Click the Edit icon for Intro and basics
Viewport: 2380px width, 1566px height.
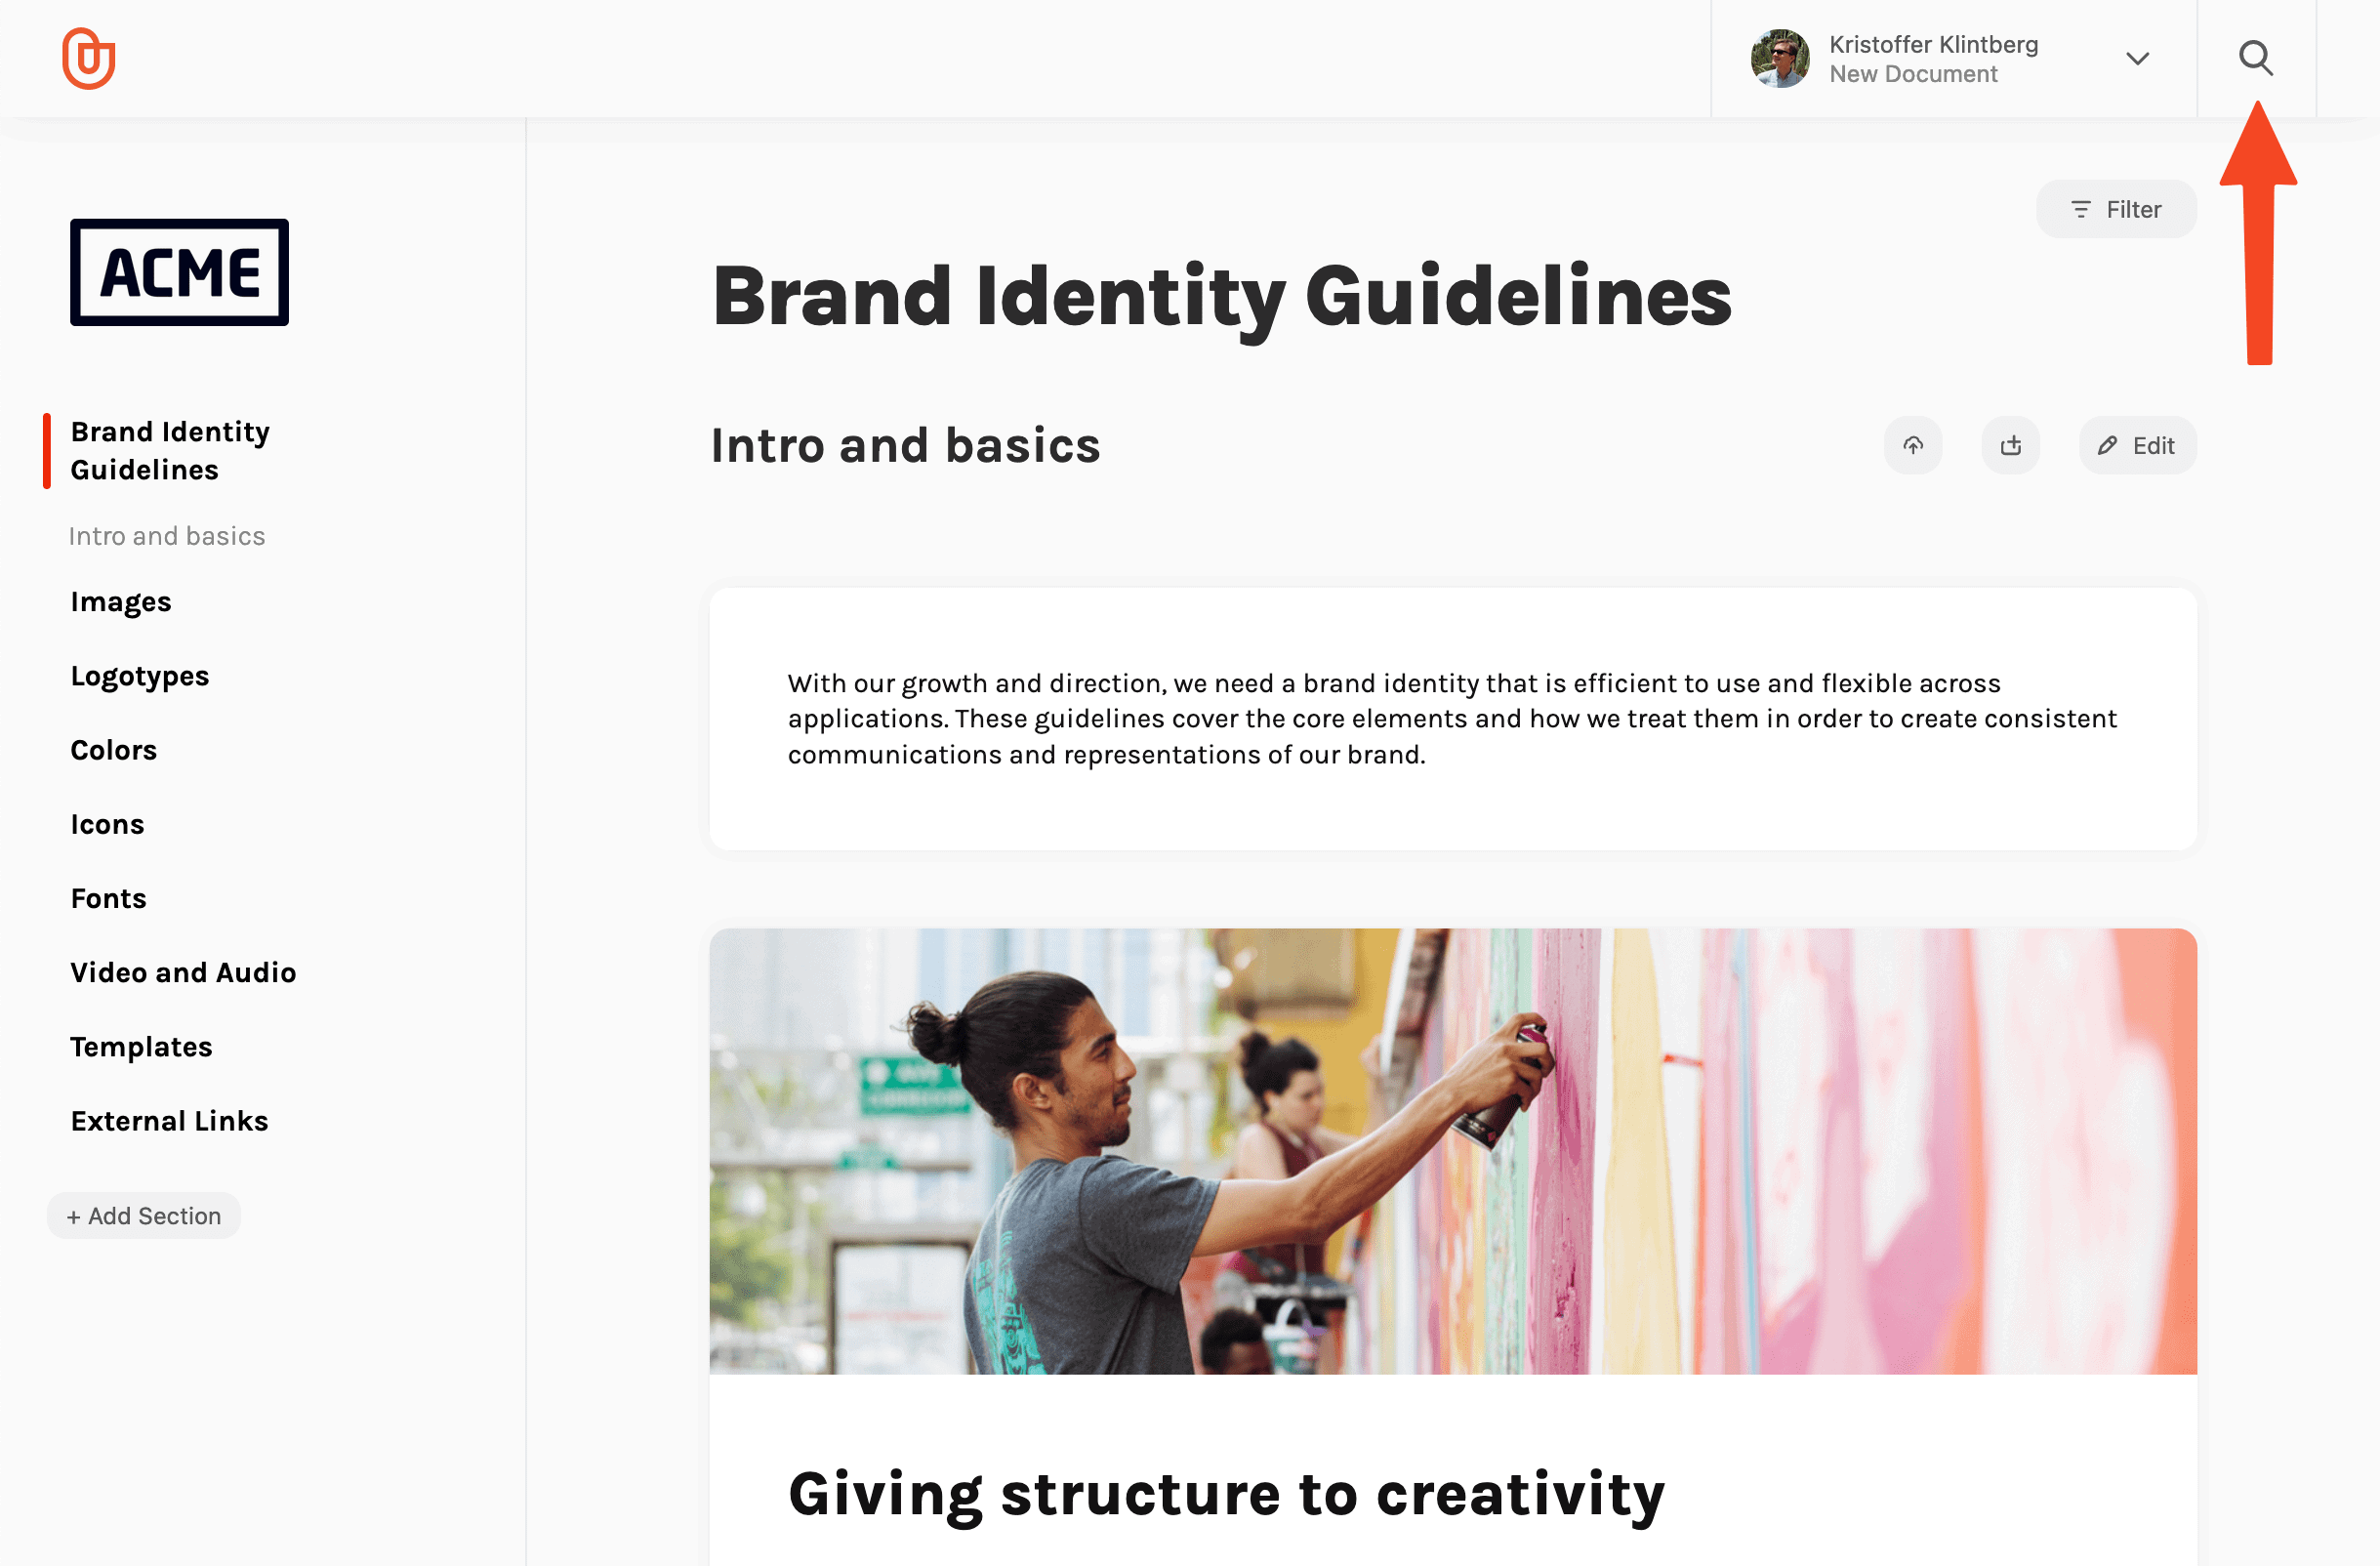click(2134, 445)
